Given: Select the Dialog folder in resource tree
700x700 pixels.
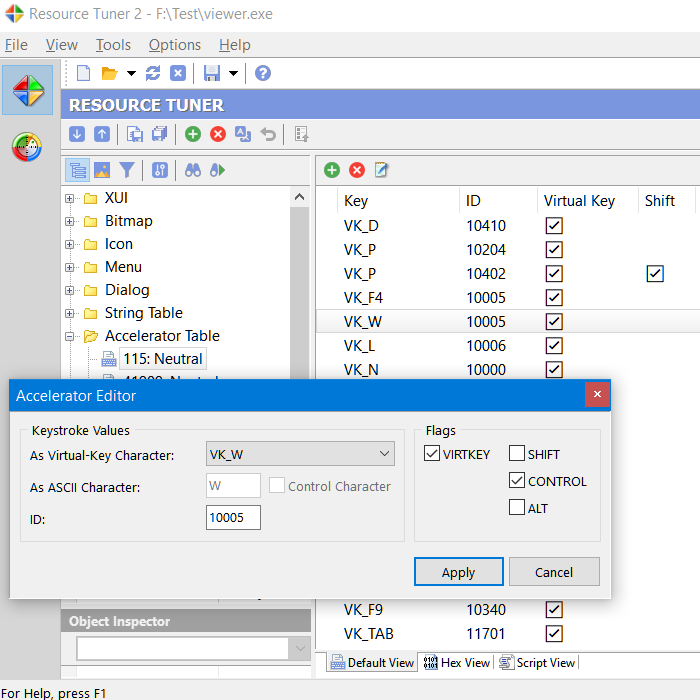Looking at the screenshot, I should [127, 290].
